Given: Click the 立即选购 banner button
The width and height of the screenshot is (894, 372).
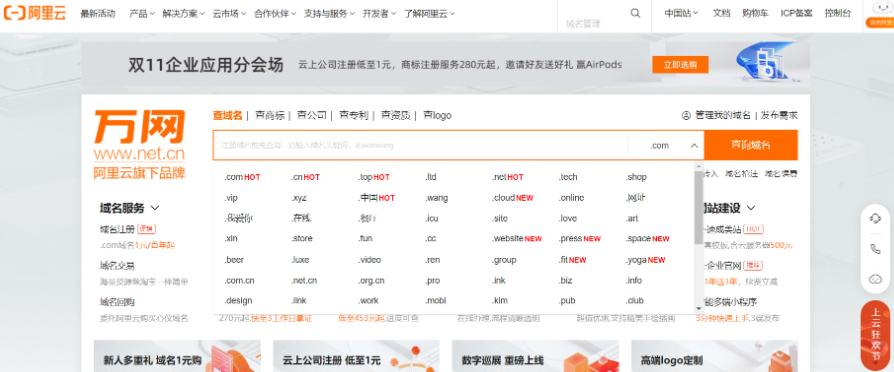Looking at the screenshot, I should point(680,64).
